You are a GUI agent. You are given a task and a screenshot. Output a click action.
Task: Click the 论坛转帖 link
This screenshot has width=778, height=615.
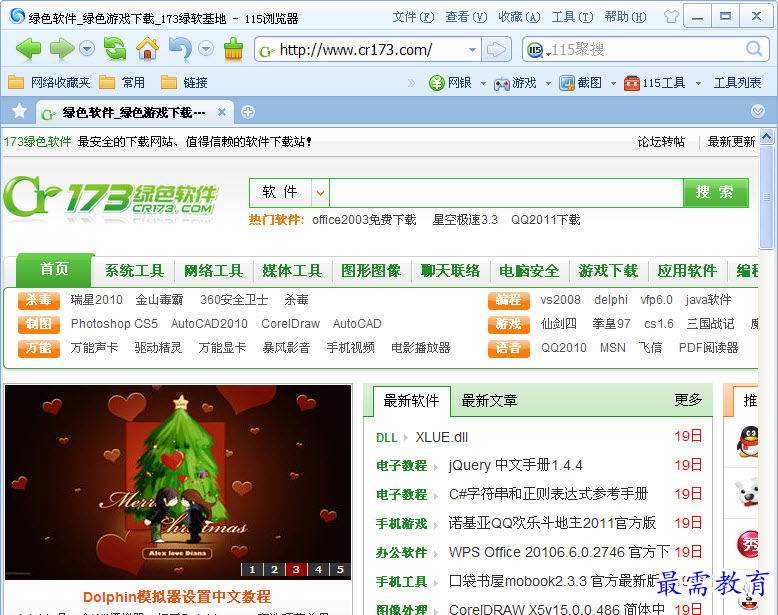tap(661, 142)
